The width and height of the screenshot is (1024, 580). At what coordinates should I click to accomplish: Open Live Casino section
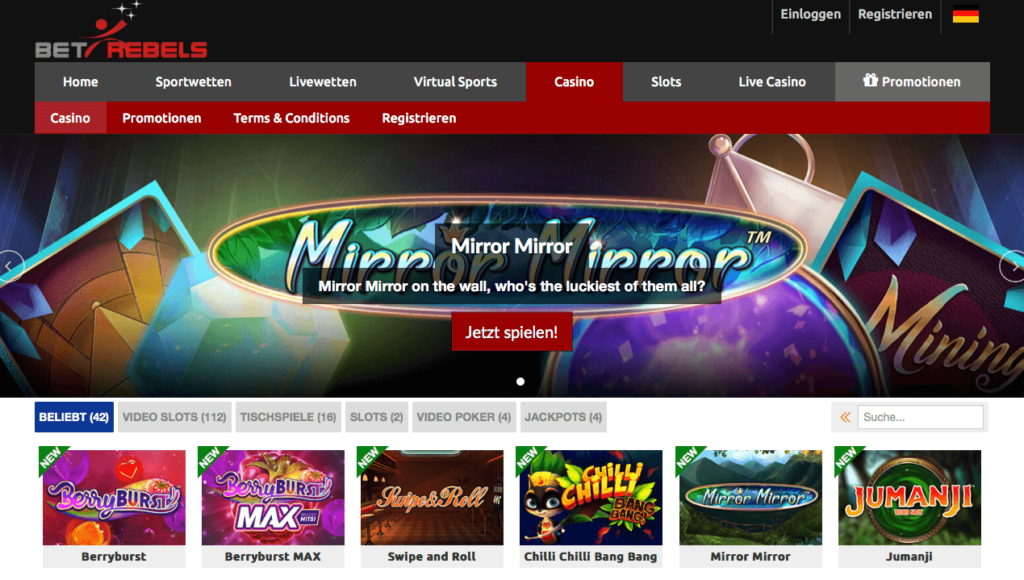click(x=772, y=82)
